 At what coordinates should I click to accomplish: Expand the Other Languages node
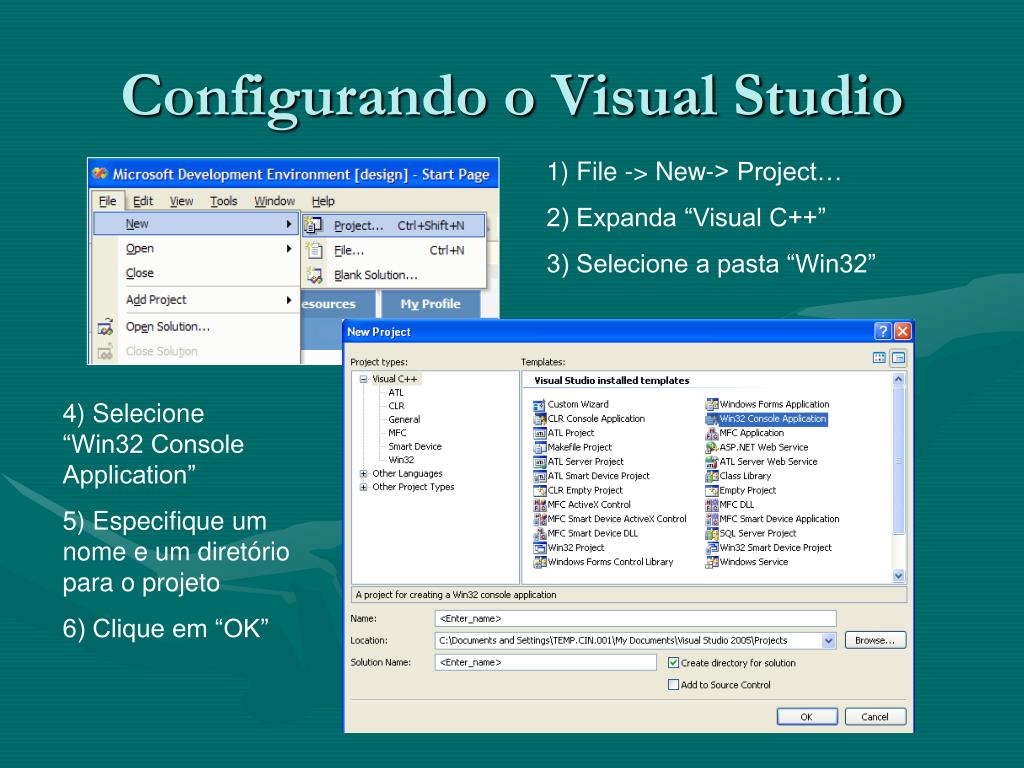(x=364, y=473)
